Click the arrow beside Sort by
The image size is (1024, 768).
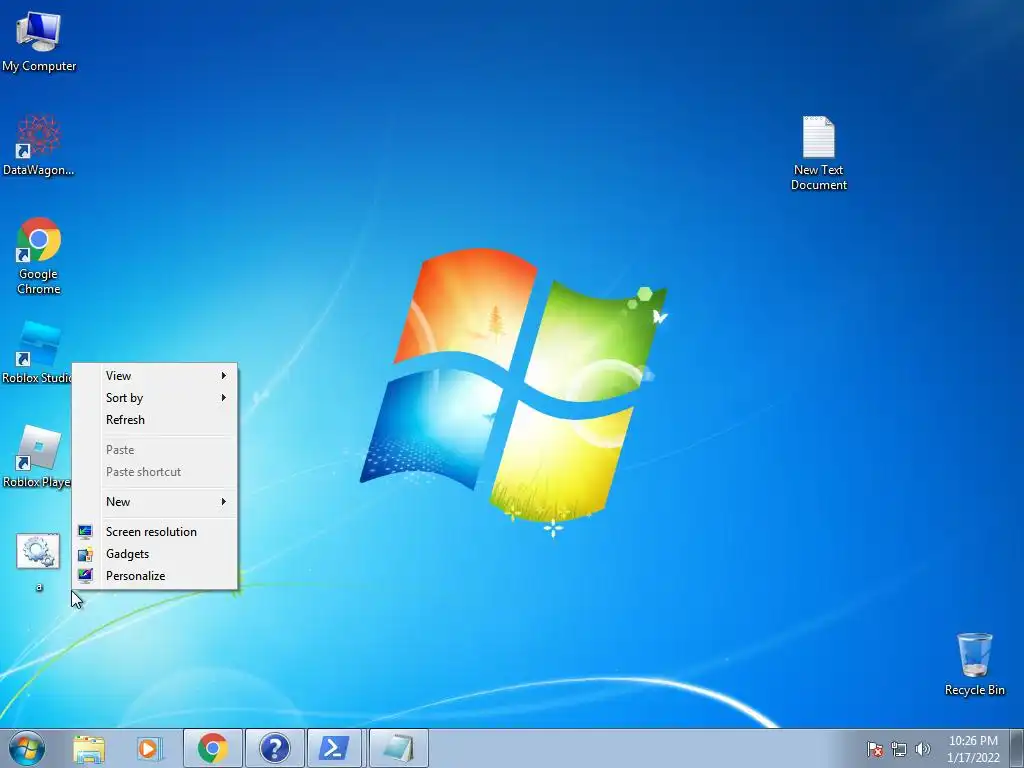(x=223, y=398)
